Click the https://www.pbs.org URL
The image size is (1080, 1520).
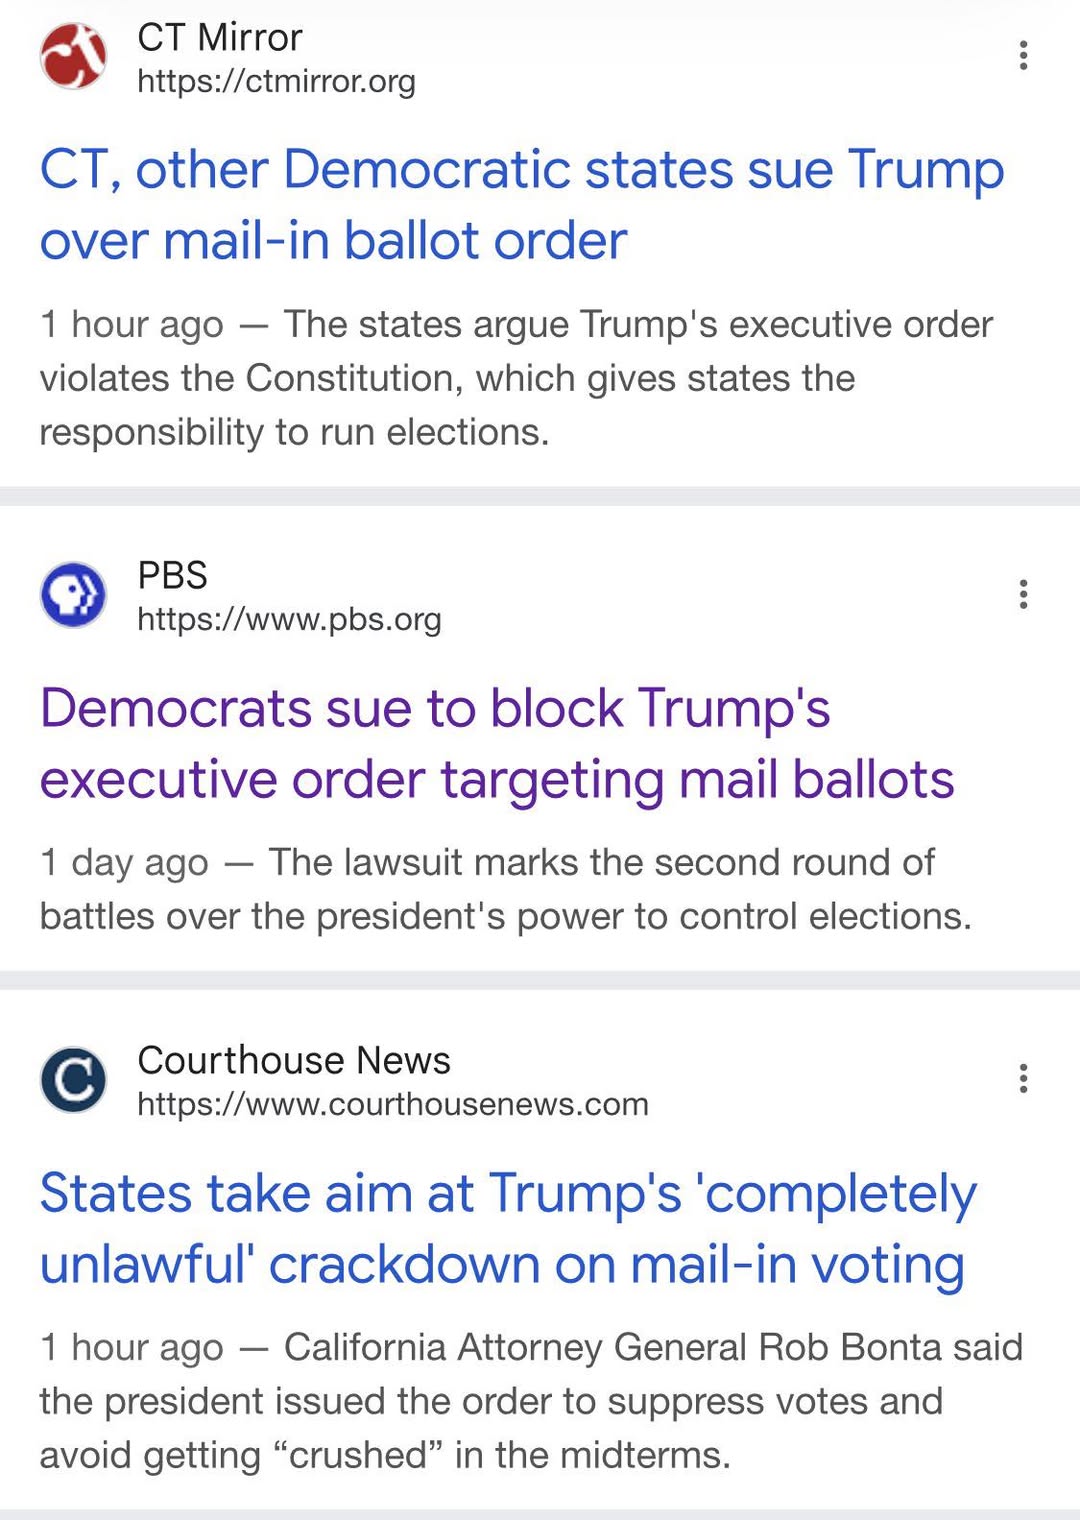(289, 620)
